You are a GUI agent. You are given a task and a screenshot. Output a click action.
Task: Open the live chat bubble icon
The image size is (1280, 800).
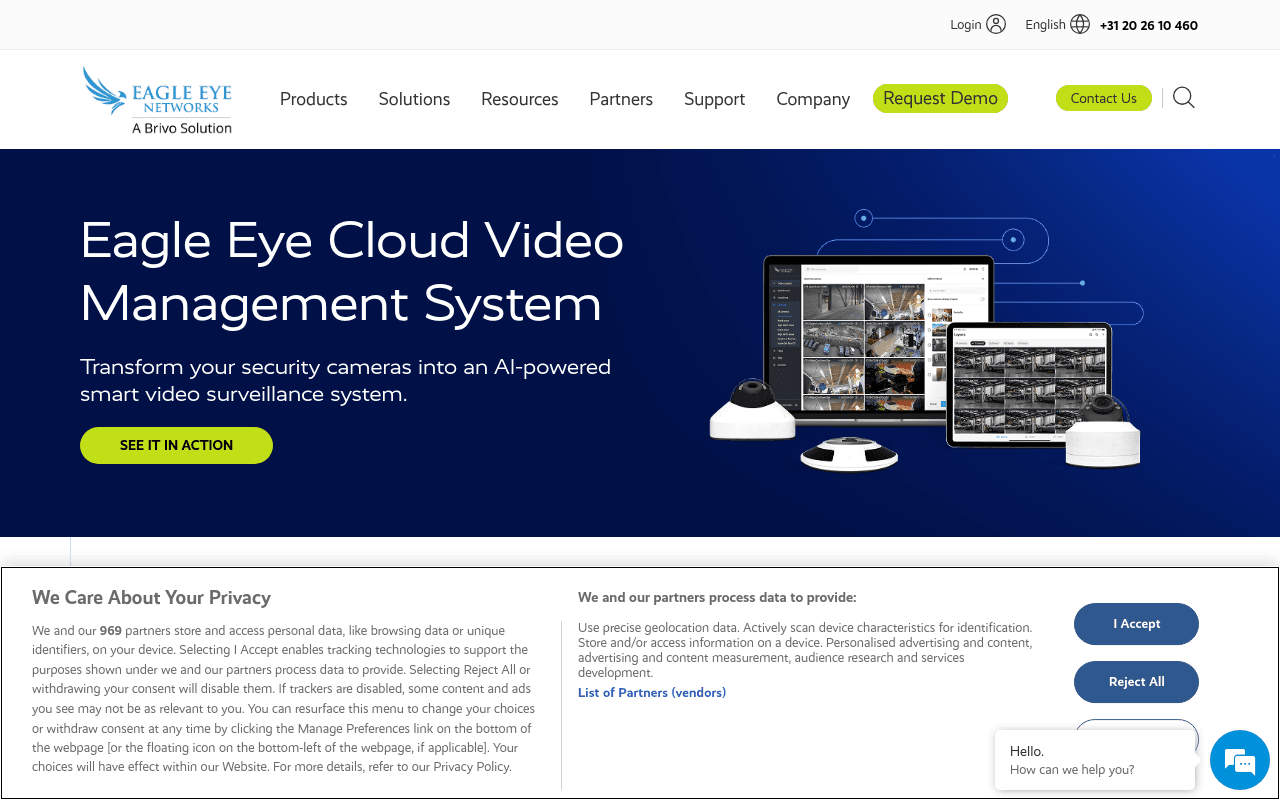[1240, 761]
